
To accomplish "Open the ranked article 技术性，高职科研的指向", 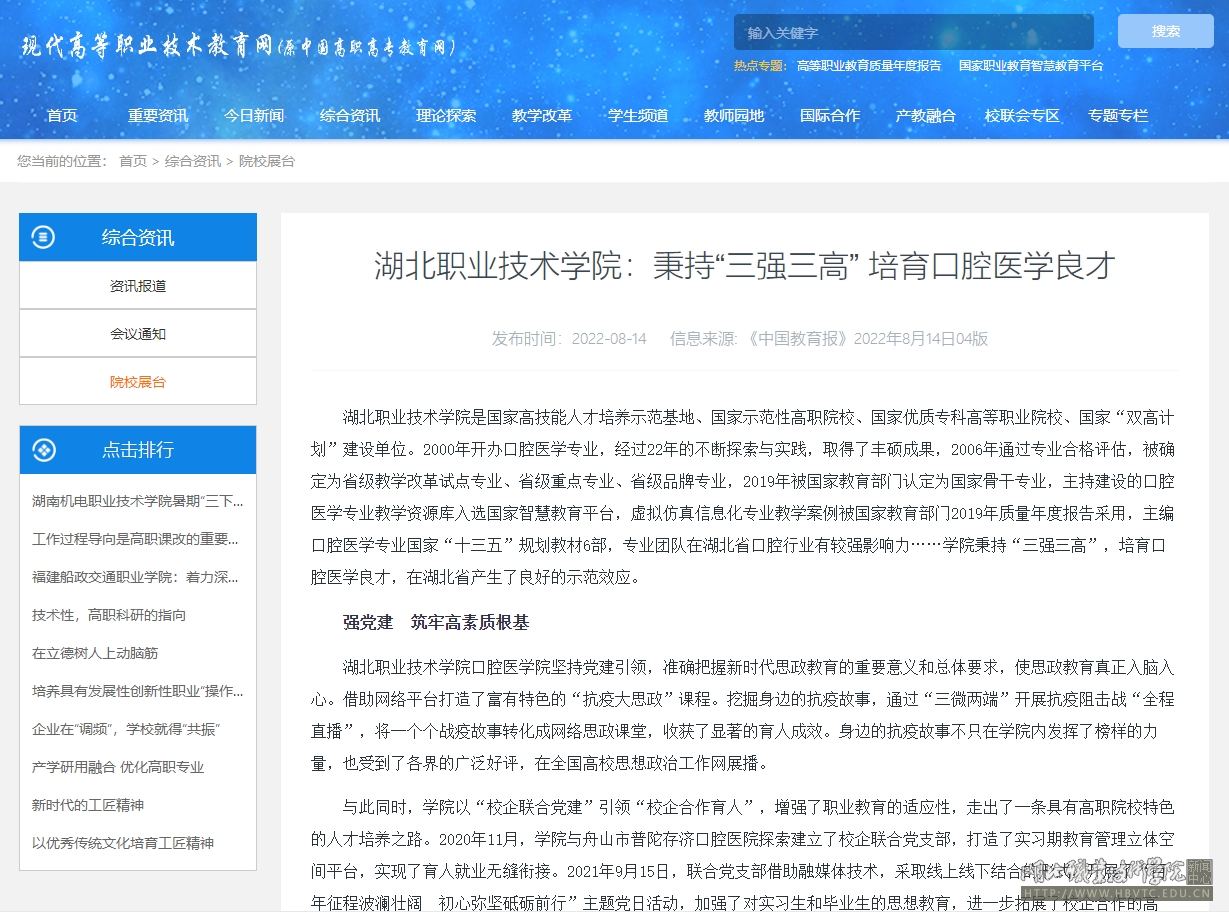I will click(109, 615).
